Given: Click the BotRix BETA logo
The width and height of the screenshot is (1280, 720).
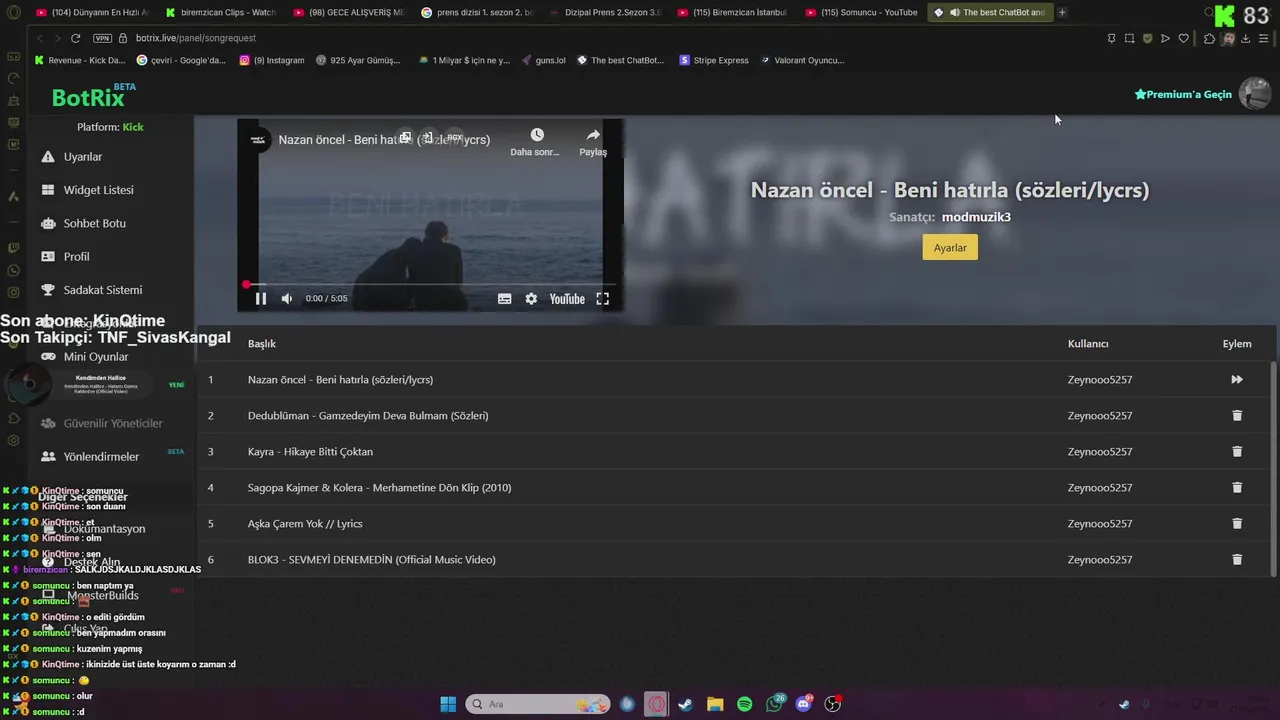Looking at the screenshot, I should 94,96.
